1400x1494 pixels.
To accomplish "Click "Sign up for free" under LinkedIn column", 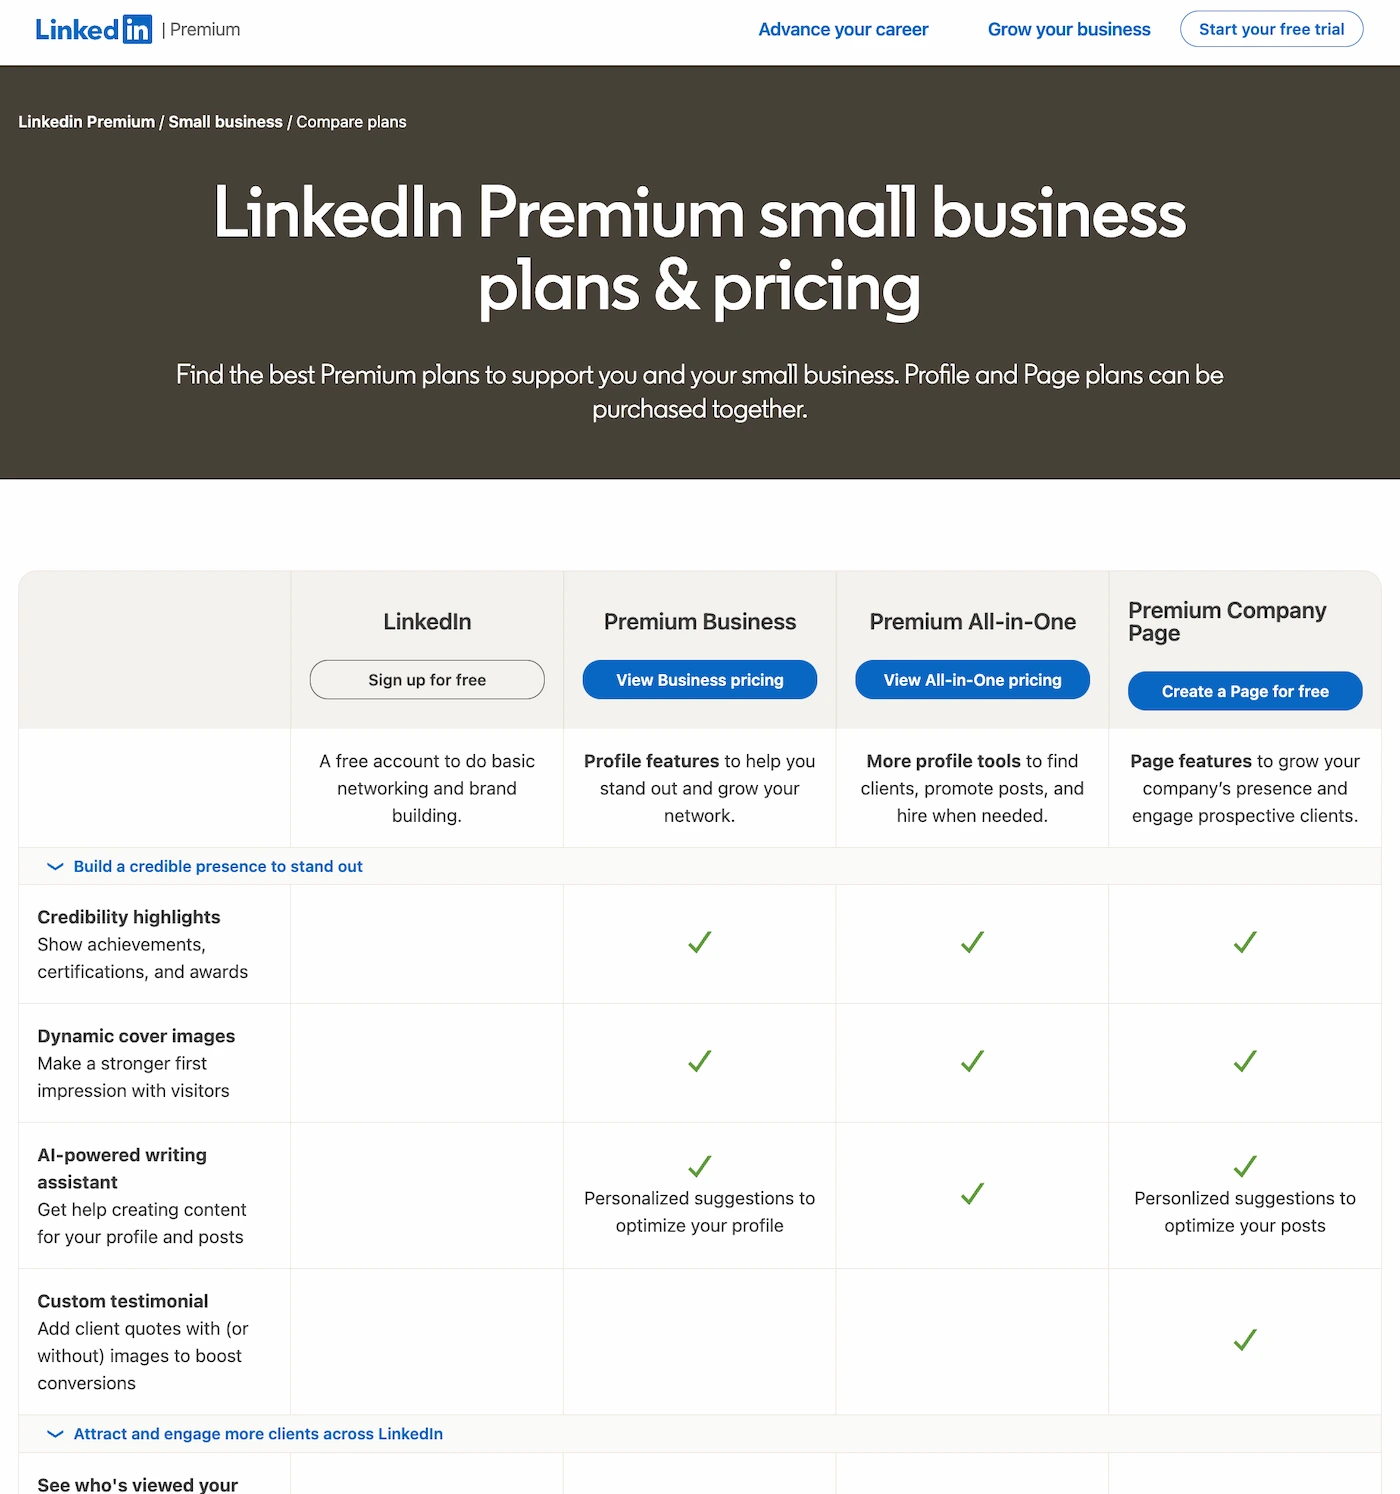I will 427,679.
